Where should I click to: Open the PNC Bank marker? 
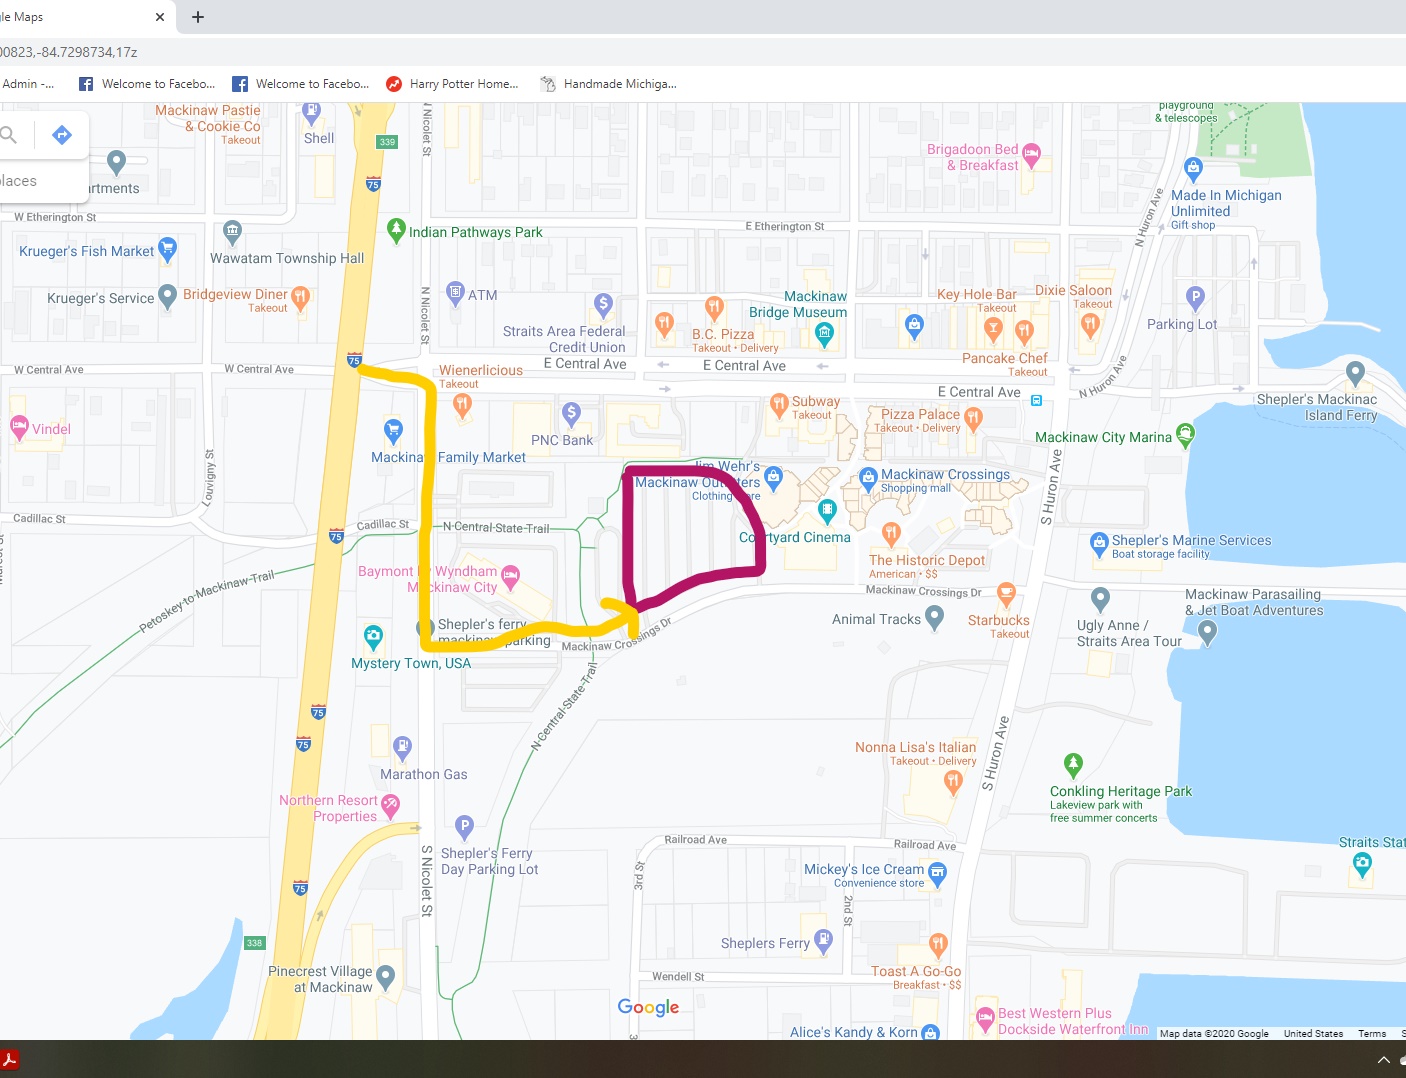pyautogui.click(x=571, y=412)
